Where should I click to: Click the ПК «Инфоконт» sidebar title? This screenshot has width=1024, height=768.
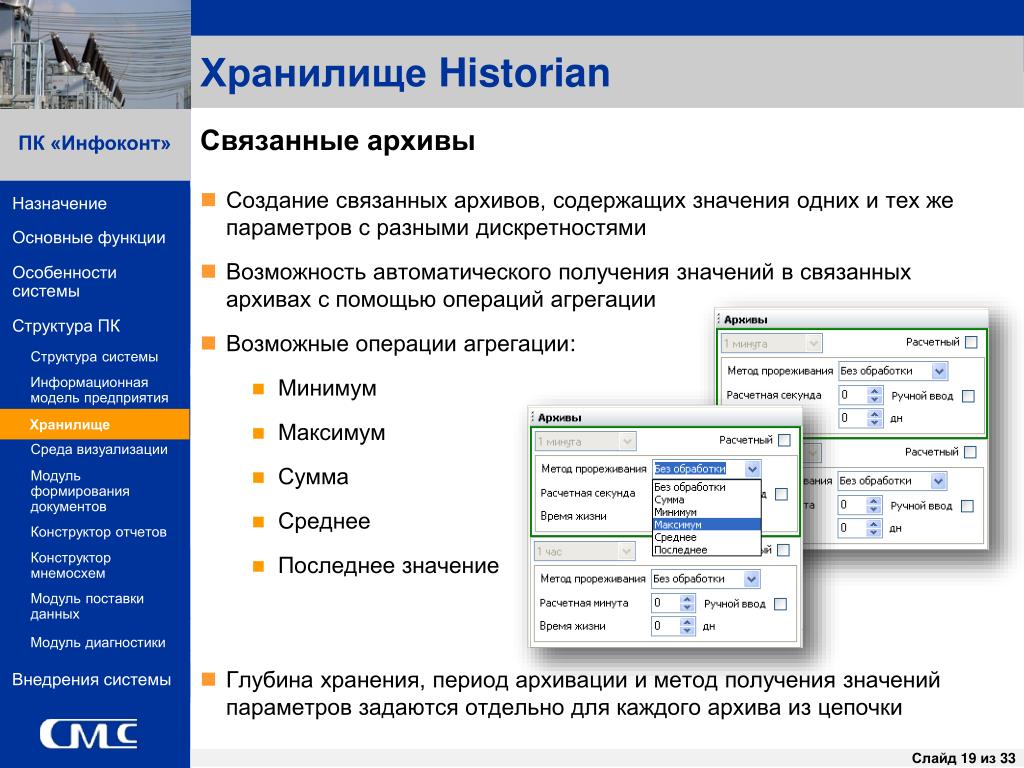(95, 143)
